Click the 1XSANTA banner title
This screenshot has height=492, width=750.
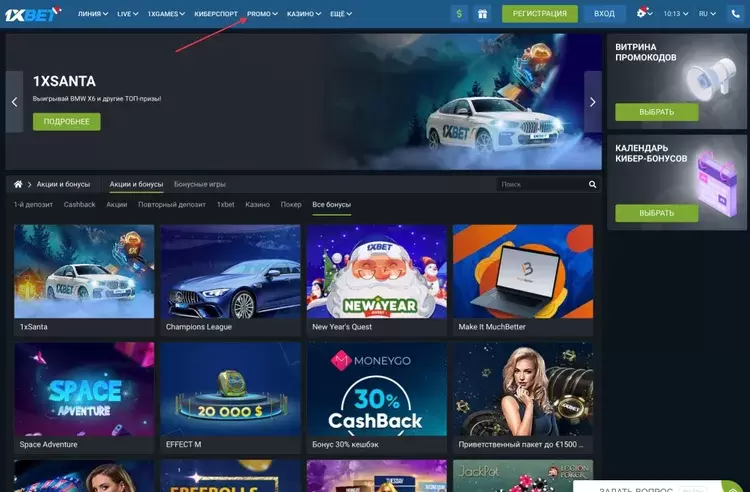pos(64,81)
